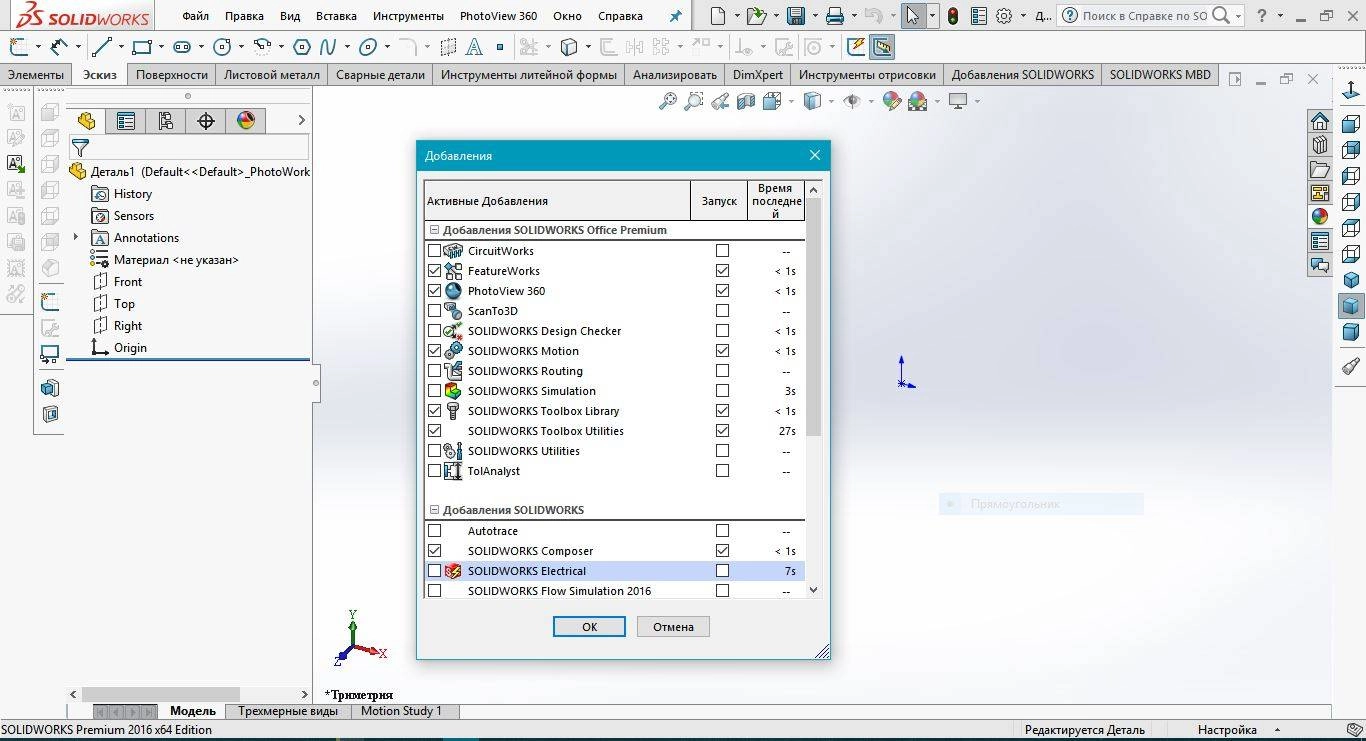This screenshot has width=1366, height=741.
Task: Toggle SOLIDWORKS Motion start-up checkbox
Action: (x=722, y=351)
